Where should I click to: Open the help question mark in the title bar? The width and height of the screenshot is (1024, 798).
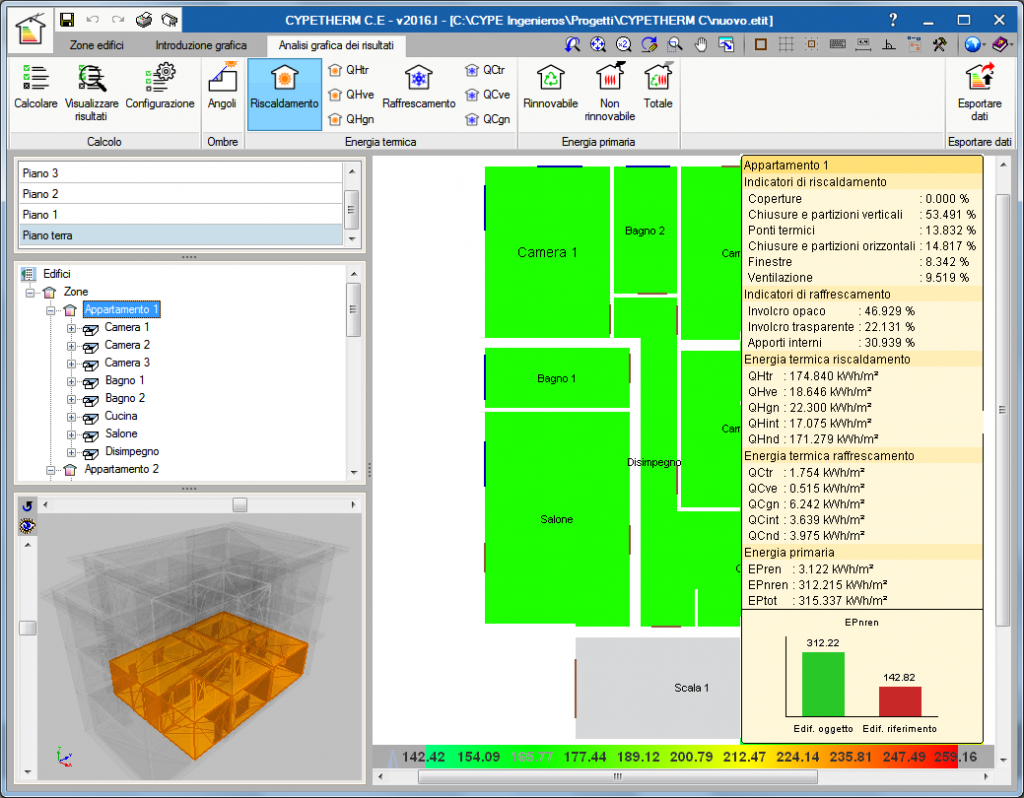(x=893, y=20)
